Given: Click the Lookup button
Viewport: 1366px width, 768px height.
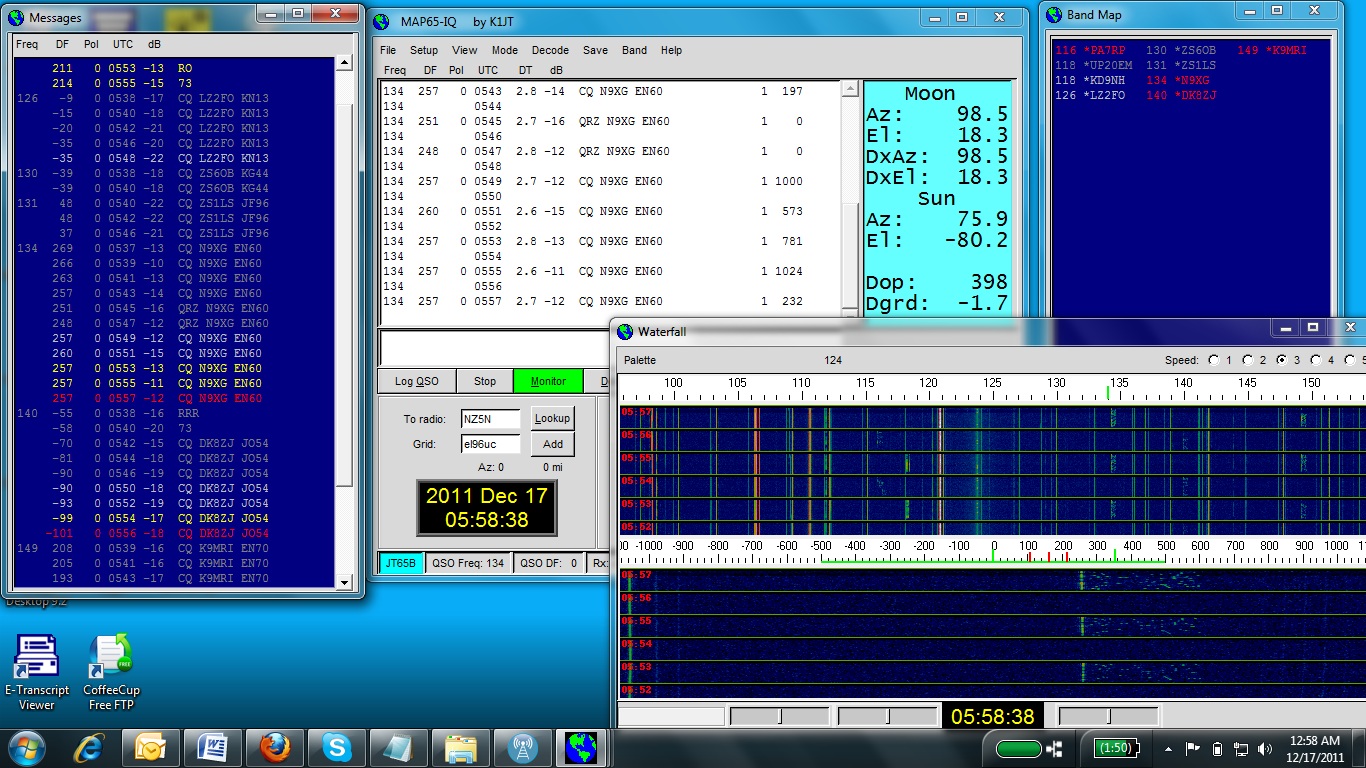Looking at the screenshot, I should [x=552, y=419].
